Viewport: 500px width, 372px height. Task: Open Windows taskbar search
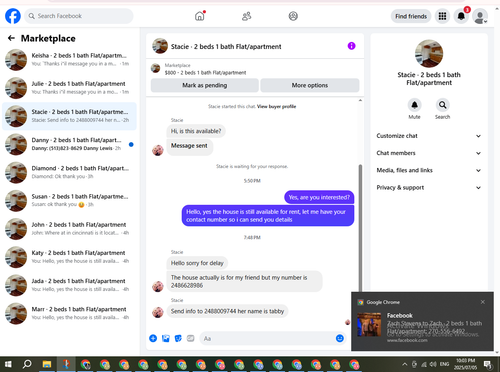[27, 364]
